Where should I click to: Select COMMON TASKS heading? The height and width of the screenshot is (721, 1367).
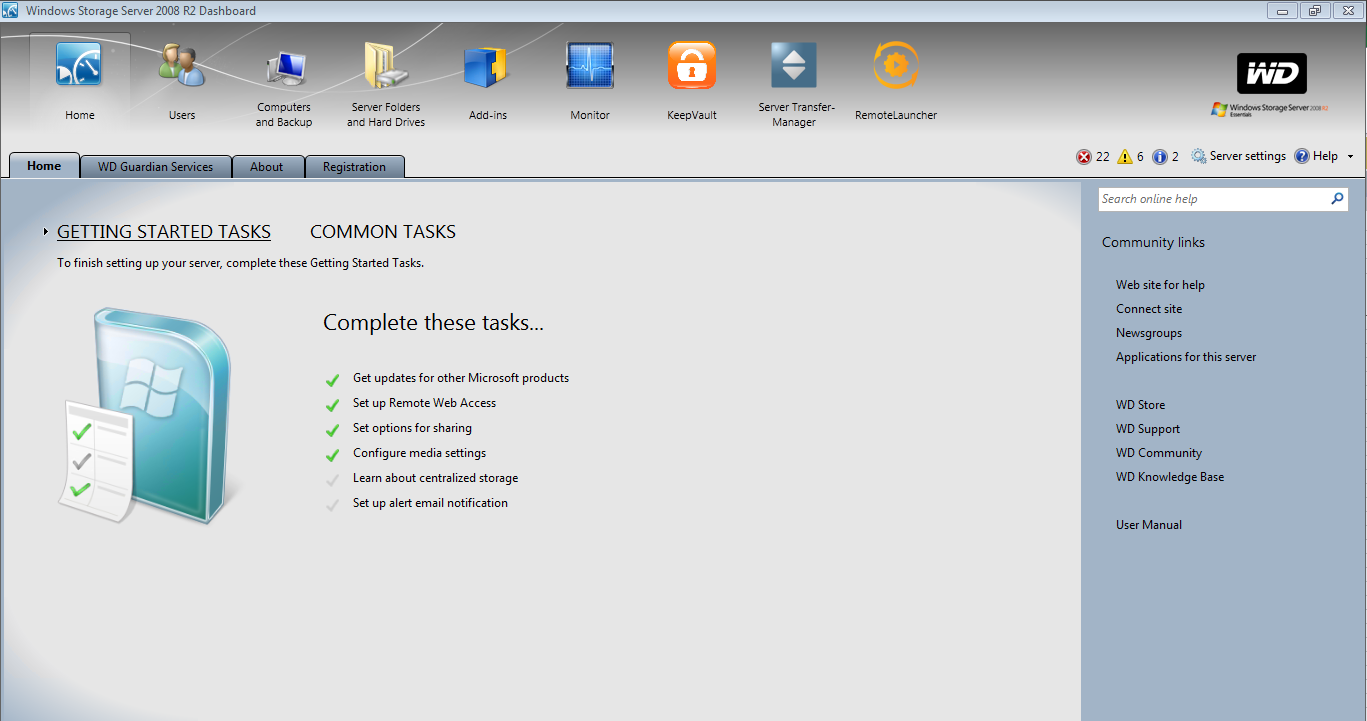(x=383, y=232)
